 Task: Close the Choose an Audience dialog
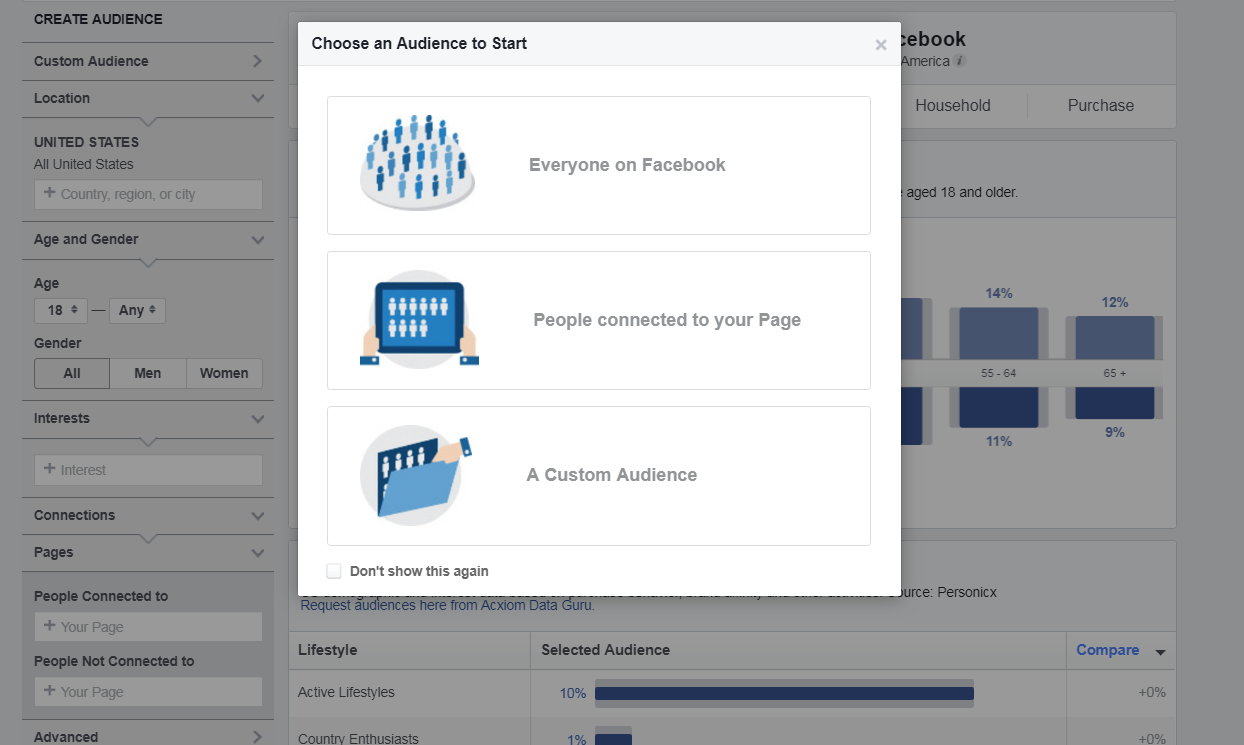click(881, 45)
